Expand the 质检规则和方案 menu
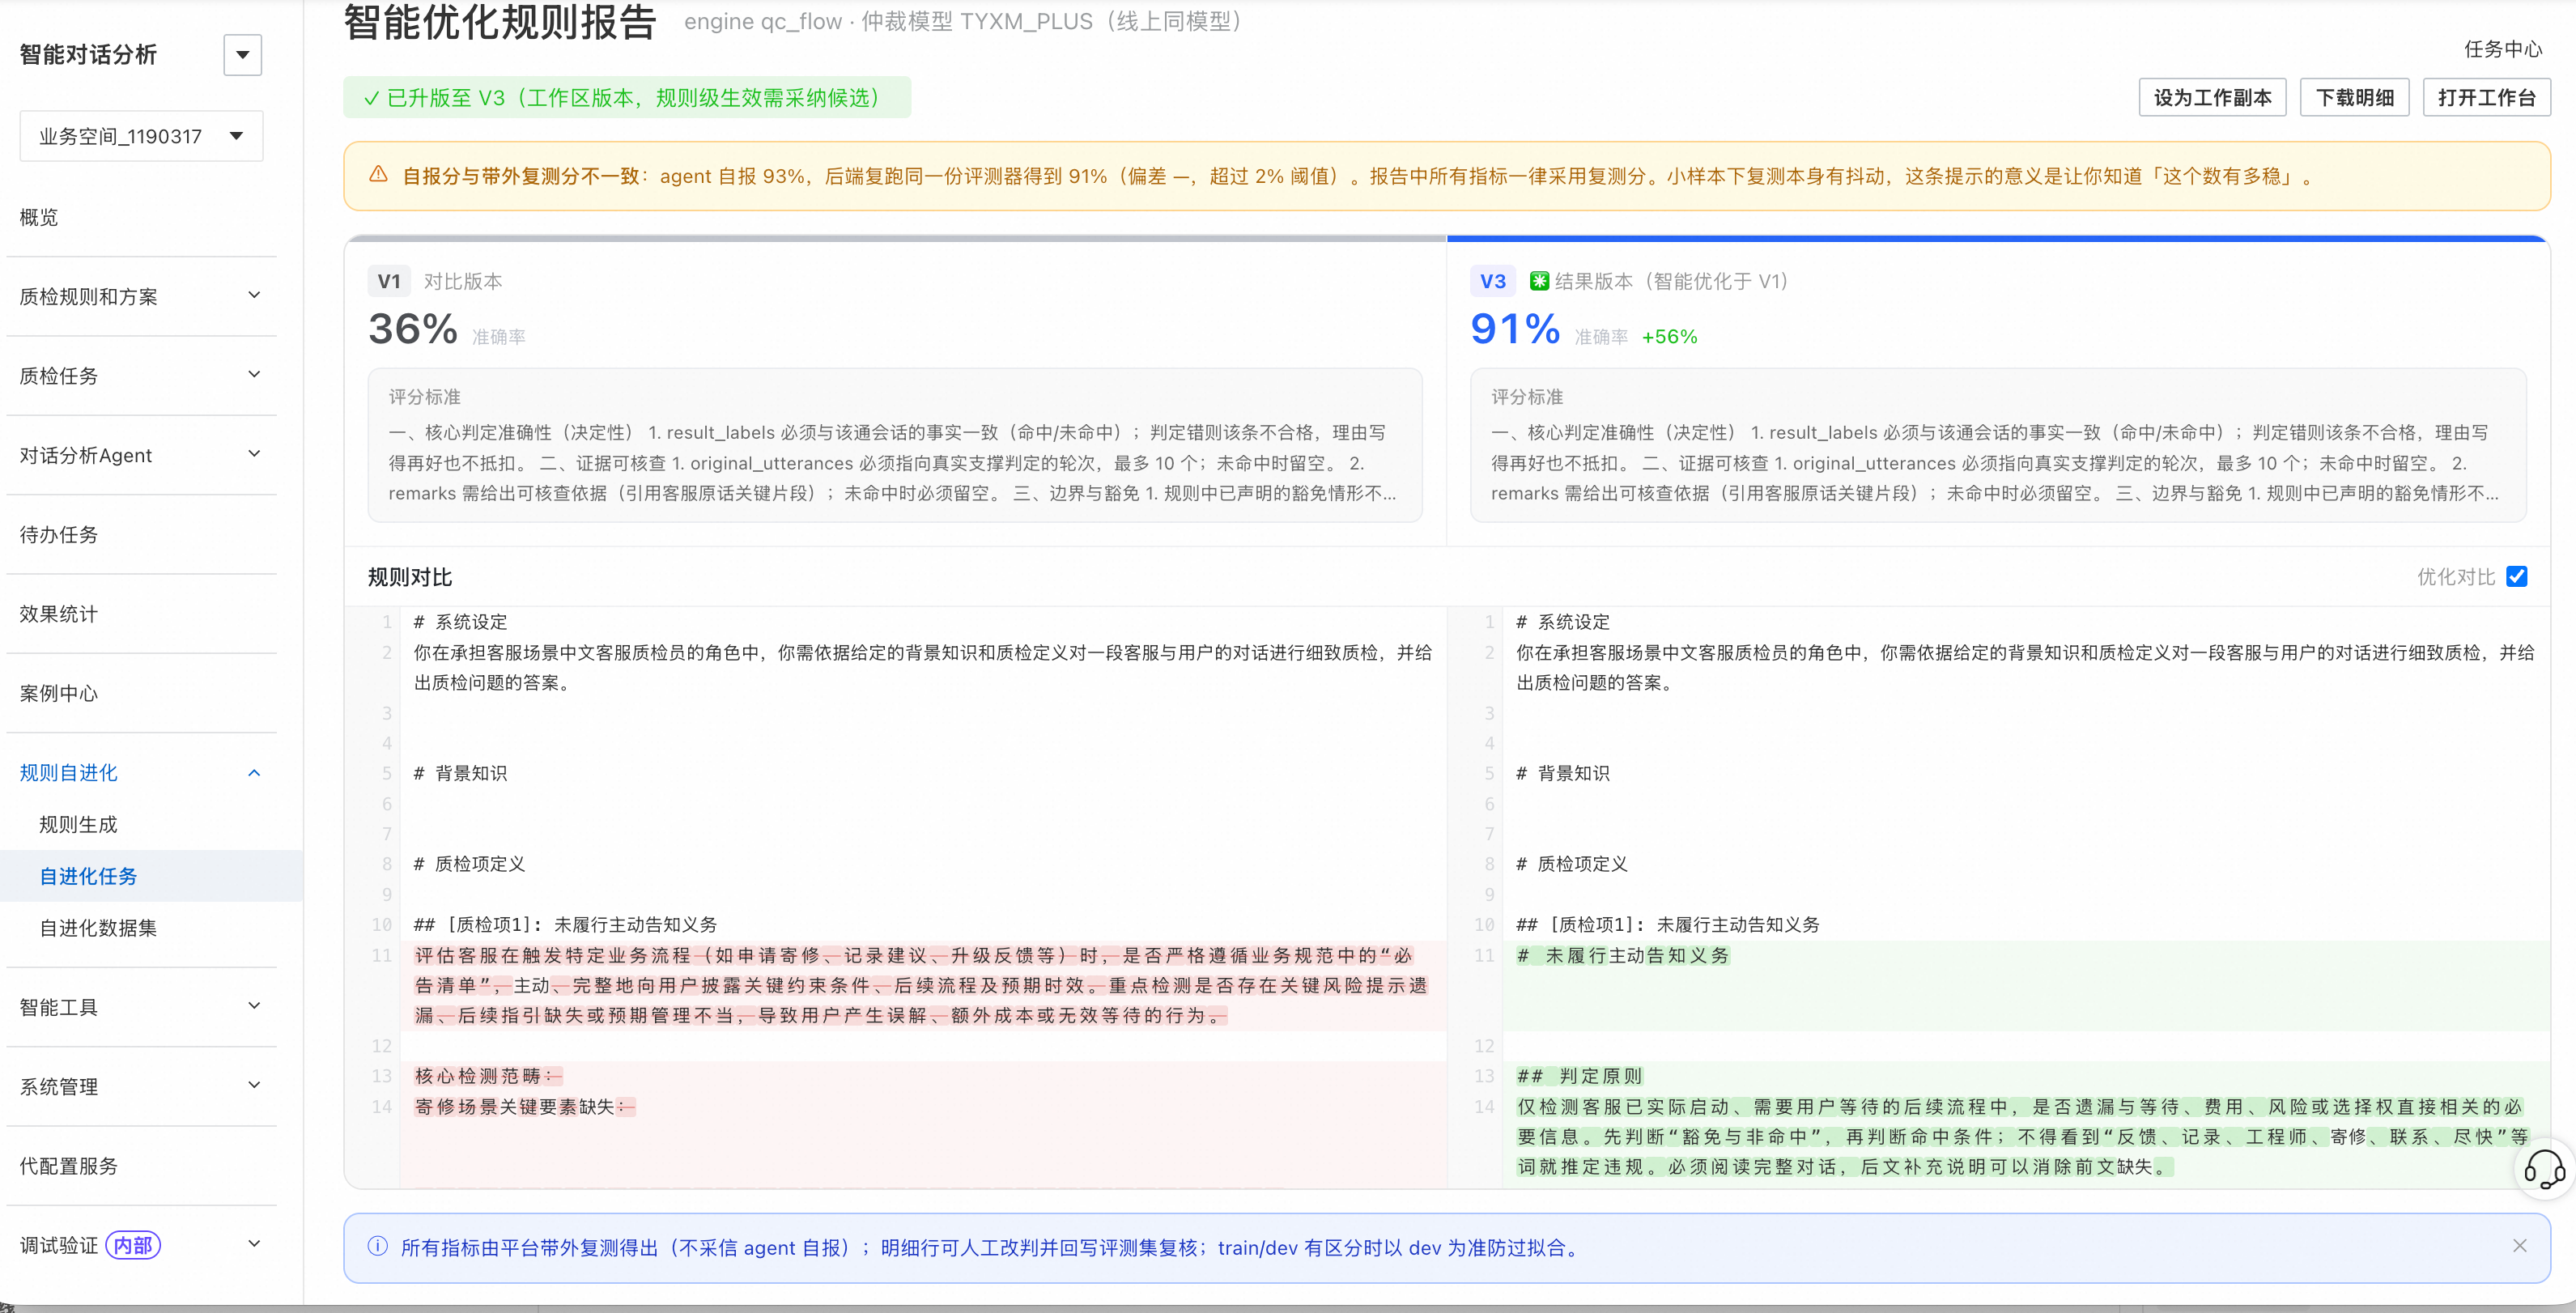2576x1313 pixels. pos(140,296)
